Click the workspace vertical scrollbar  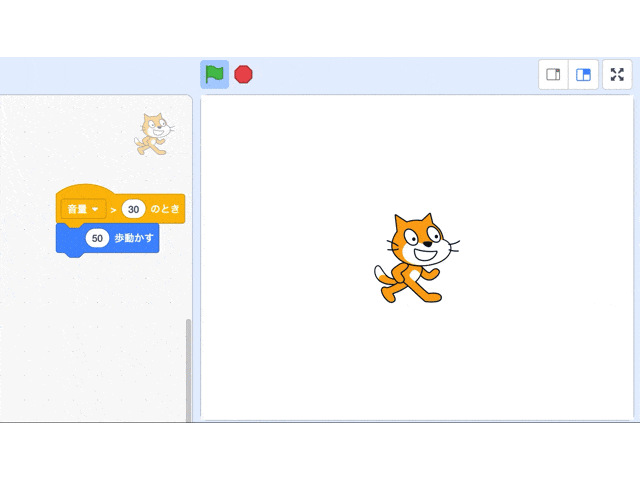[188, 370]
